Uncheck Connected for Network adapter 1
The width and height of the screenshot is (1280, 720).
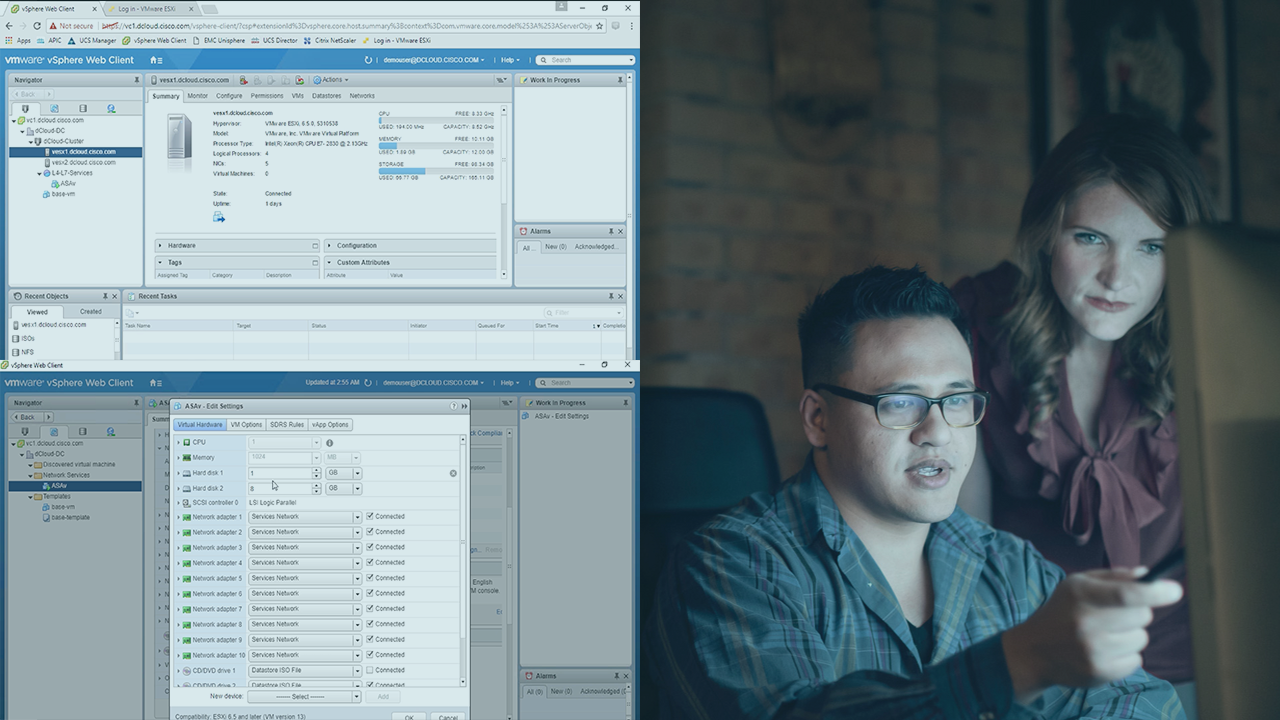(370, 517)
